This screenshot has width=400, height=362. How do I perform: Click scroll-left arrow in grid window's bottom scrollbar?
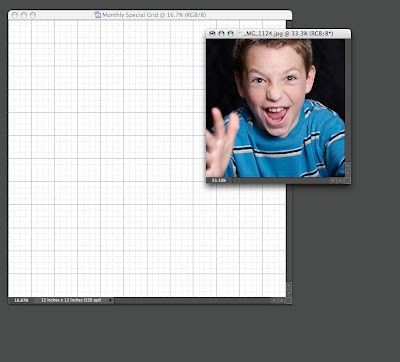(x=274, y=301)
